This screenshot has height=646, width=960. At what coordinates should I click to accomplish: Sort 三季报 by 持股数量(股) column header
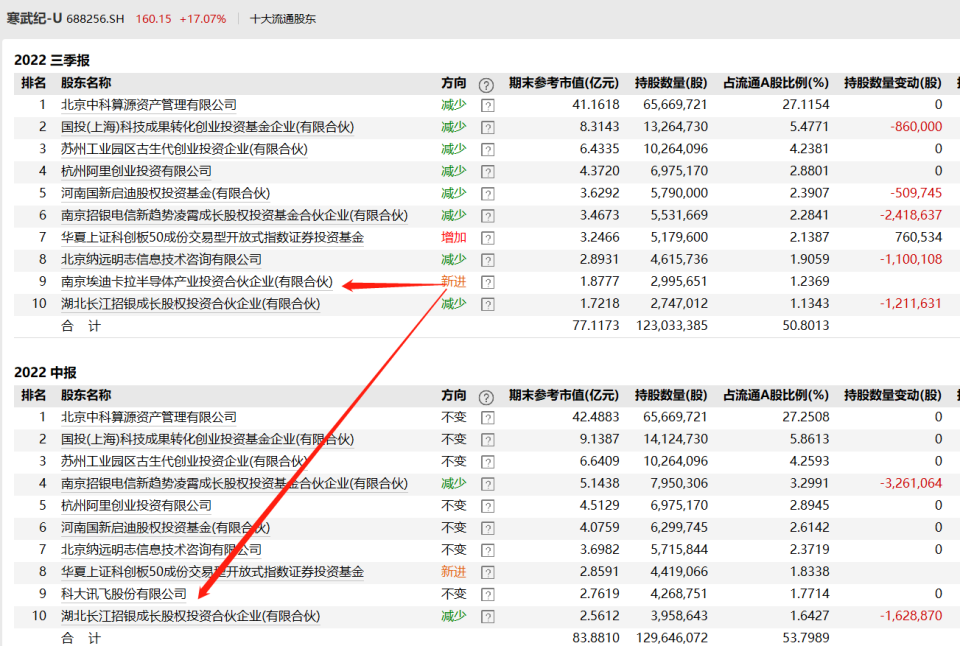tap(671, 83)
